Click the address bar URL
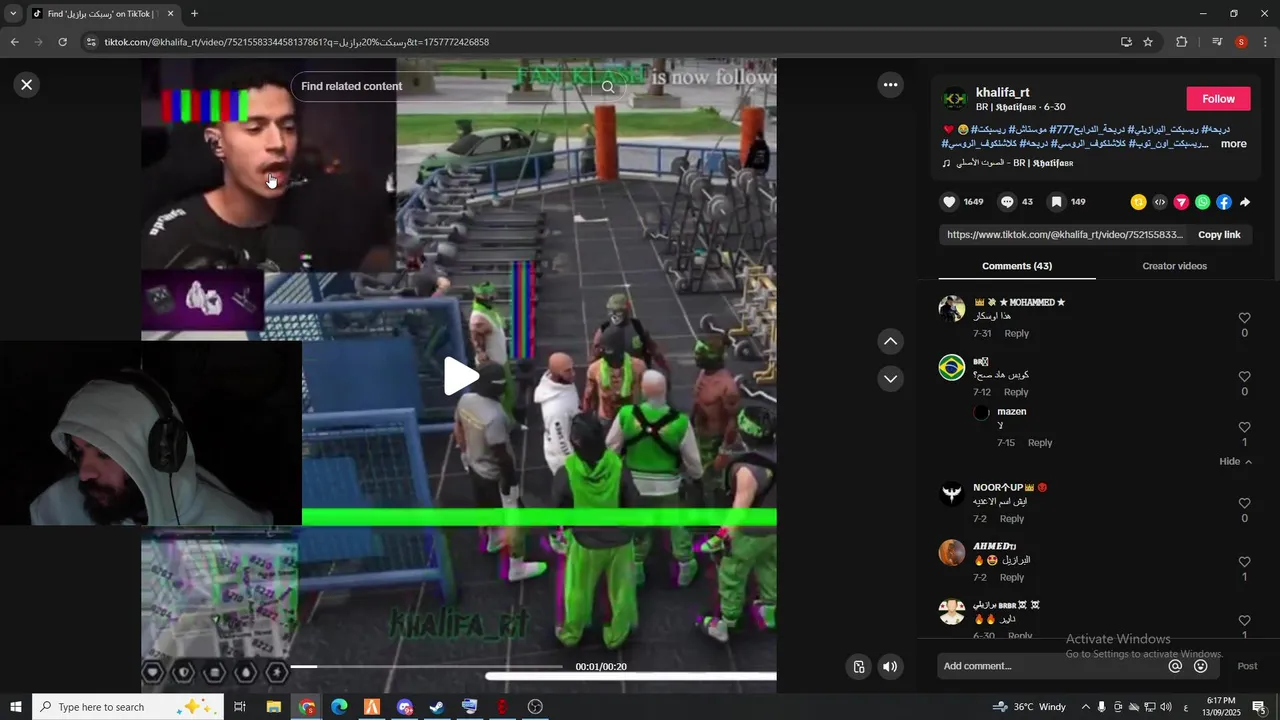The width and height of the screenshot is (1280, 720). pyautogui.click(x=297, y=42)
